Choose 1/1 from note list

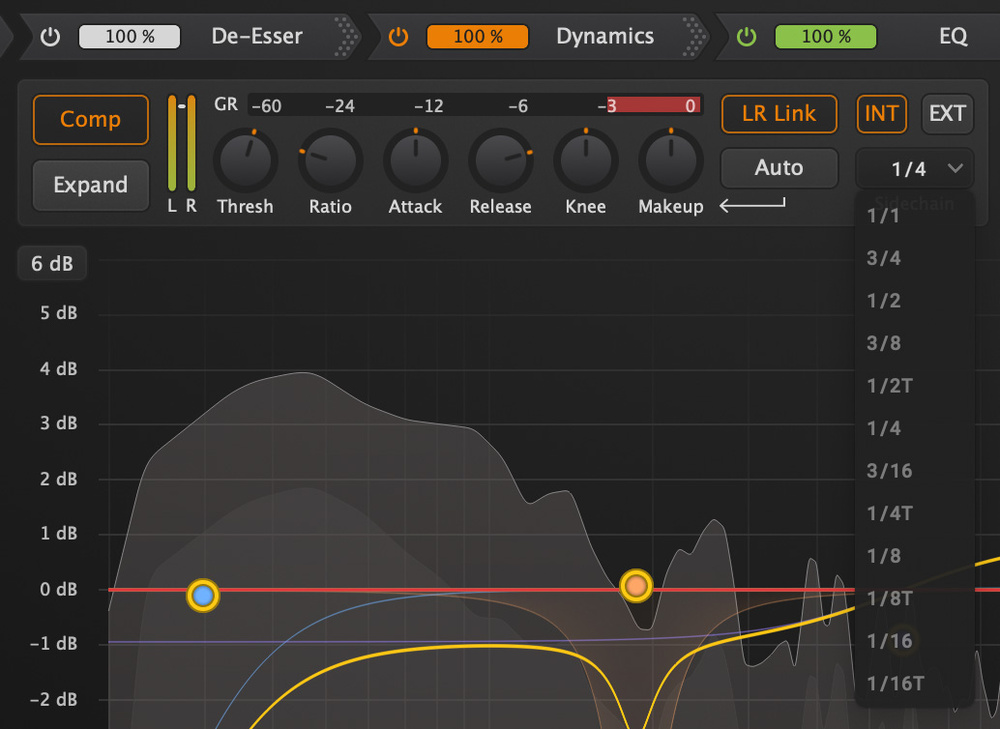pyautogui.click(x=915, y=216)
